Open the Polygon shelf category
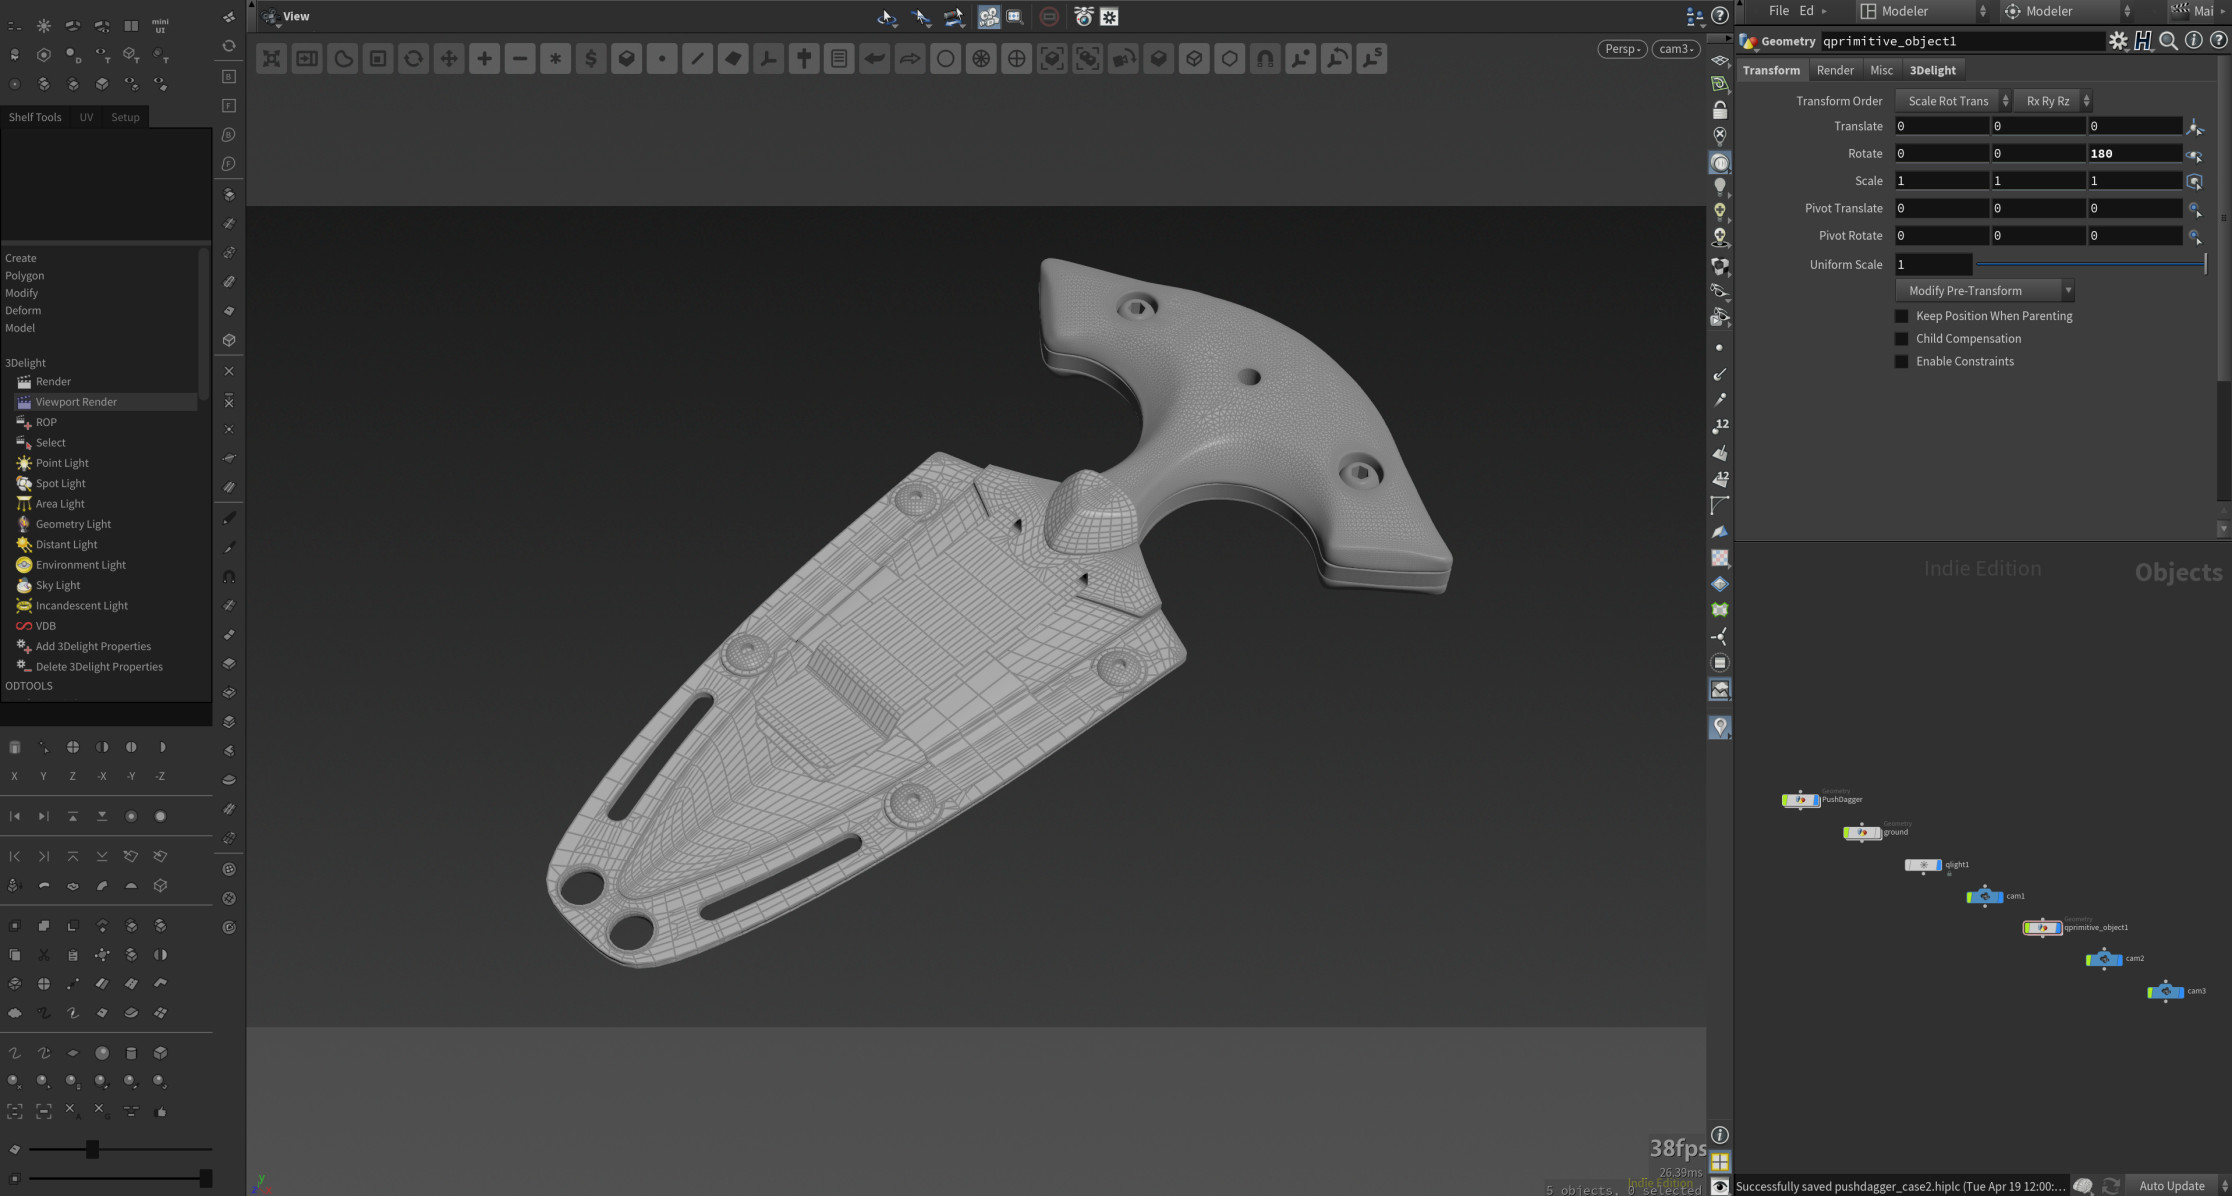2232x1196 pixels. point(24,276)
